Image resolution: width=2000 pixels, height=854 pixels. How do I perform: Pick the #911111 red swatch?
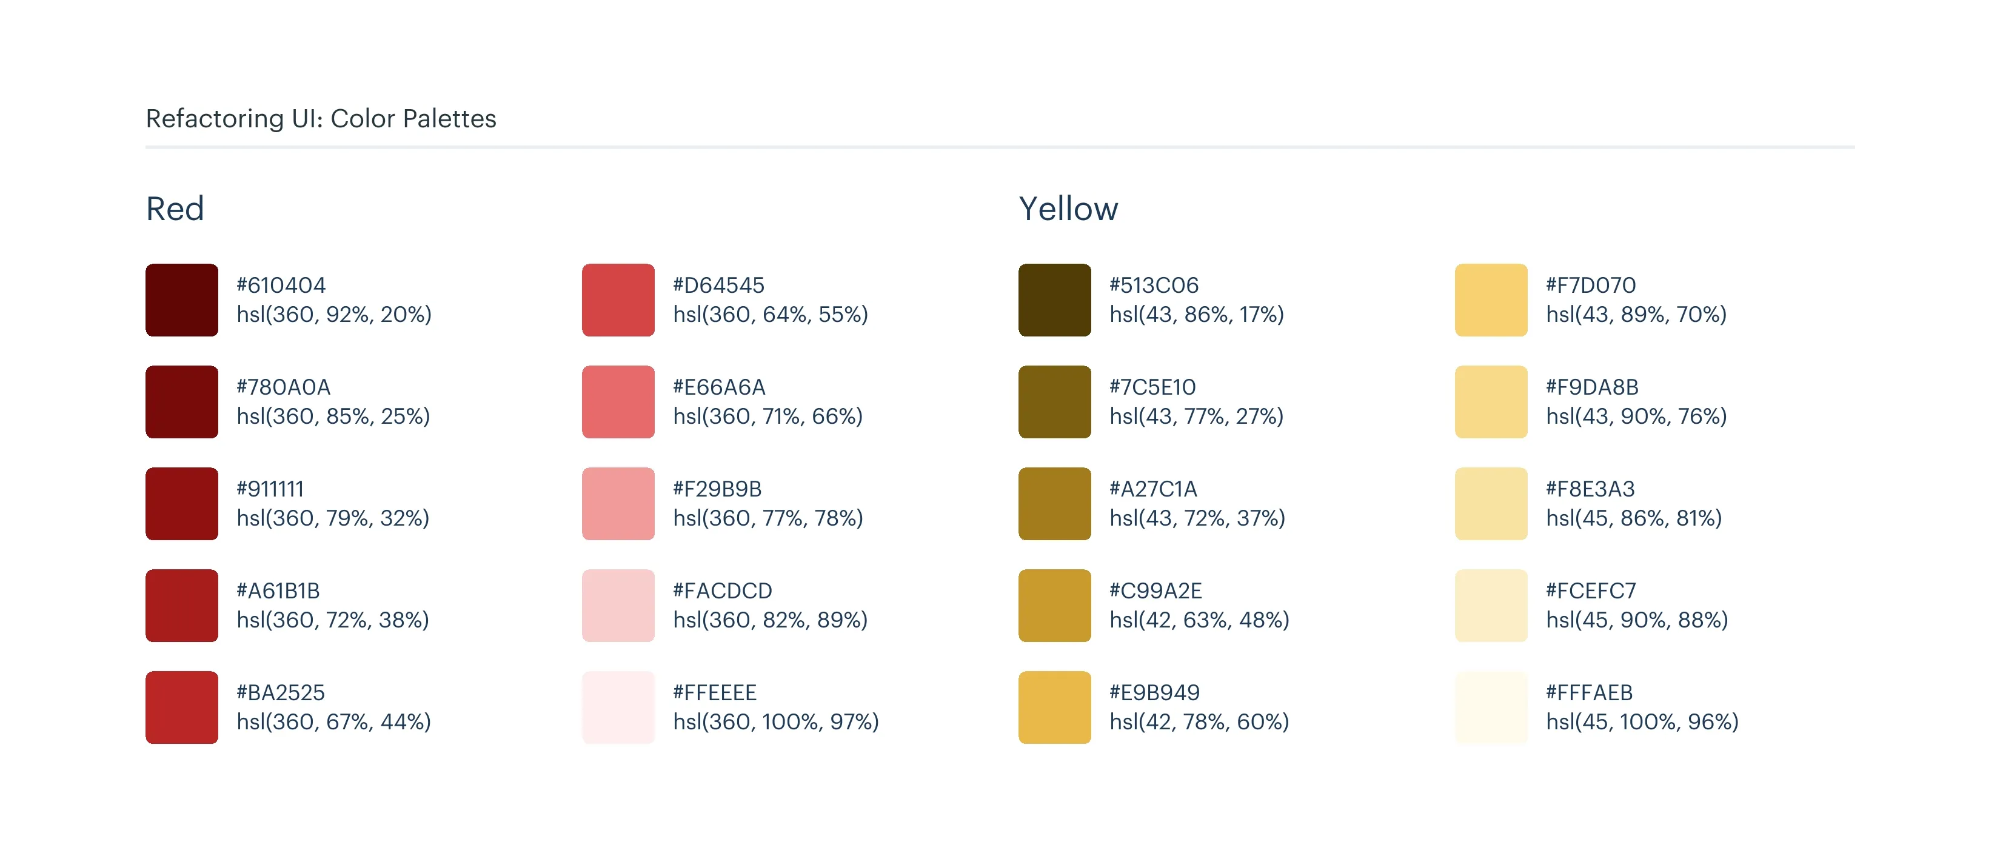tap(182, 504)
